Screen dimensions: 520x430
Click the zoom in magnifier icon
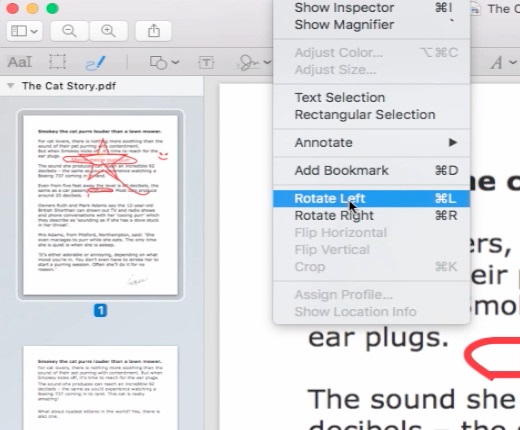coord(108,31)
